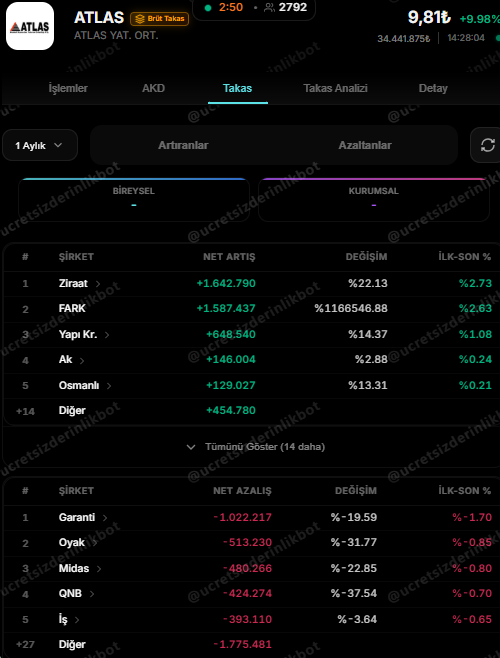Viewport: 500px width, 658px height.
Task: Click Garanti İLK-SON value %-1.70
Action: 472,517
